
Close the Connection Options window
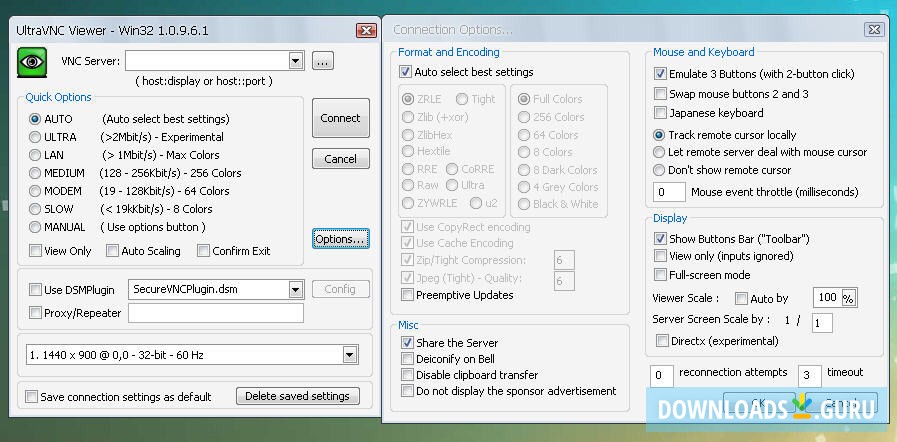click(x=873, y=30)
